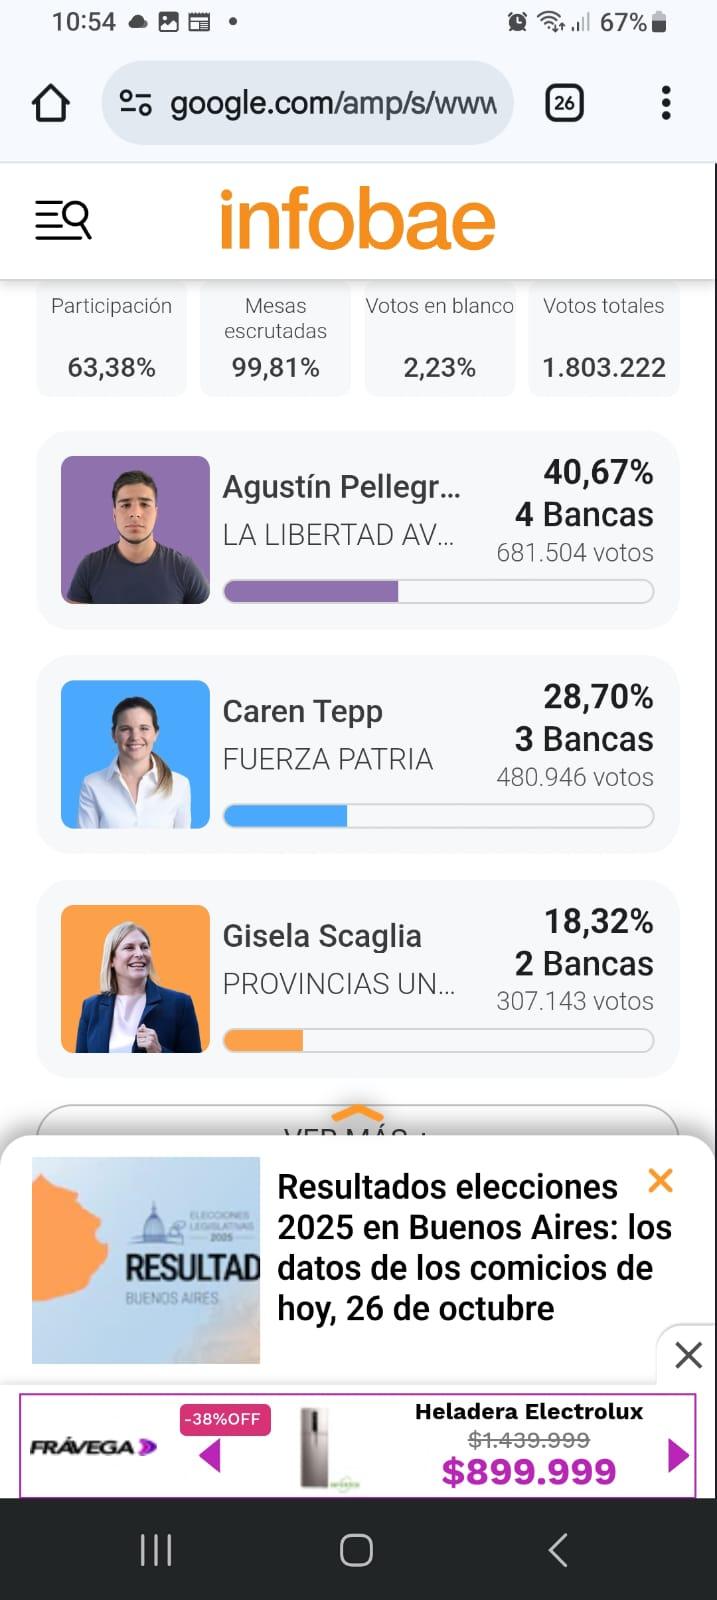Open Chrome's three-dot overflow menu

click(666, 103)
